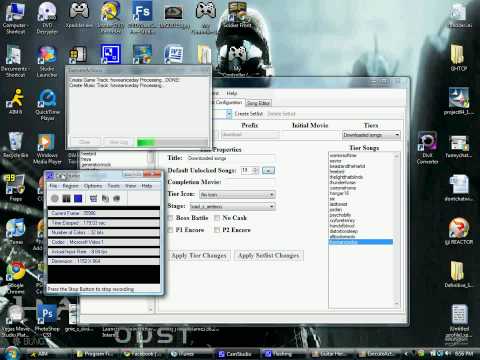
Task: Open the GHTCP folder on desktop
Action: [459, 57]
